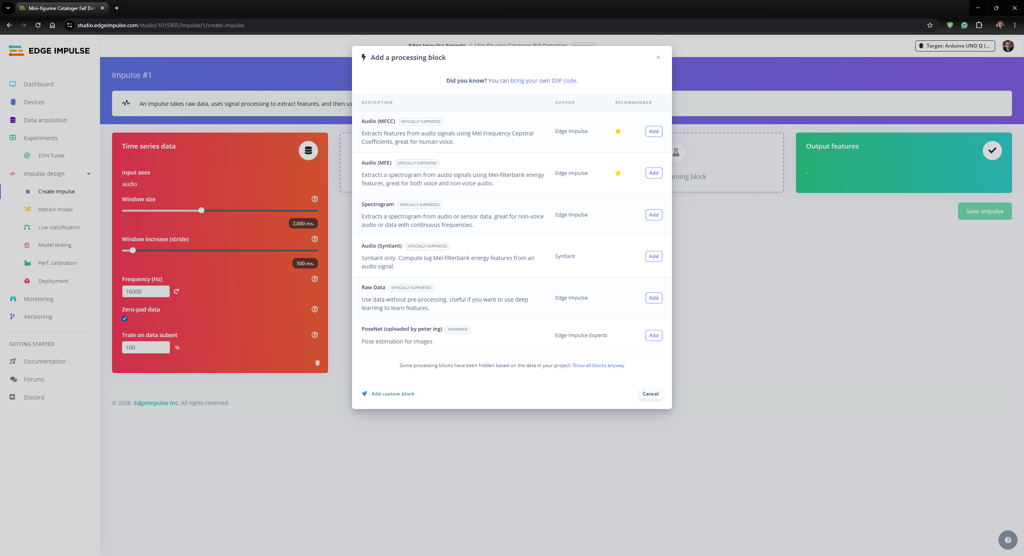This screenshot has width=1024, height=556.
Task: Click the Save impulse button
Action: pyautogui.click(x=985, y=211)
